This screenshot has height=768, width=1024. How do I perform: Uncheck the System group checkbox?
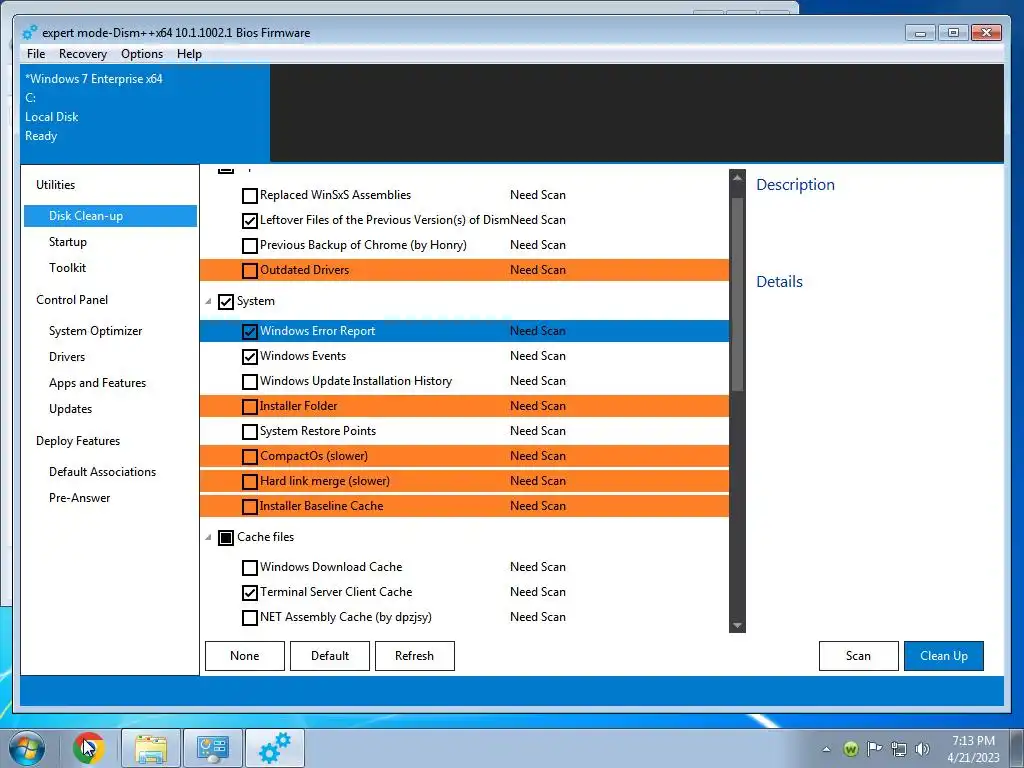226,302
